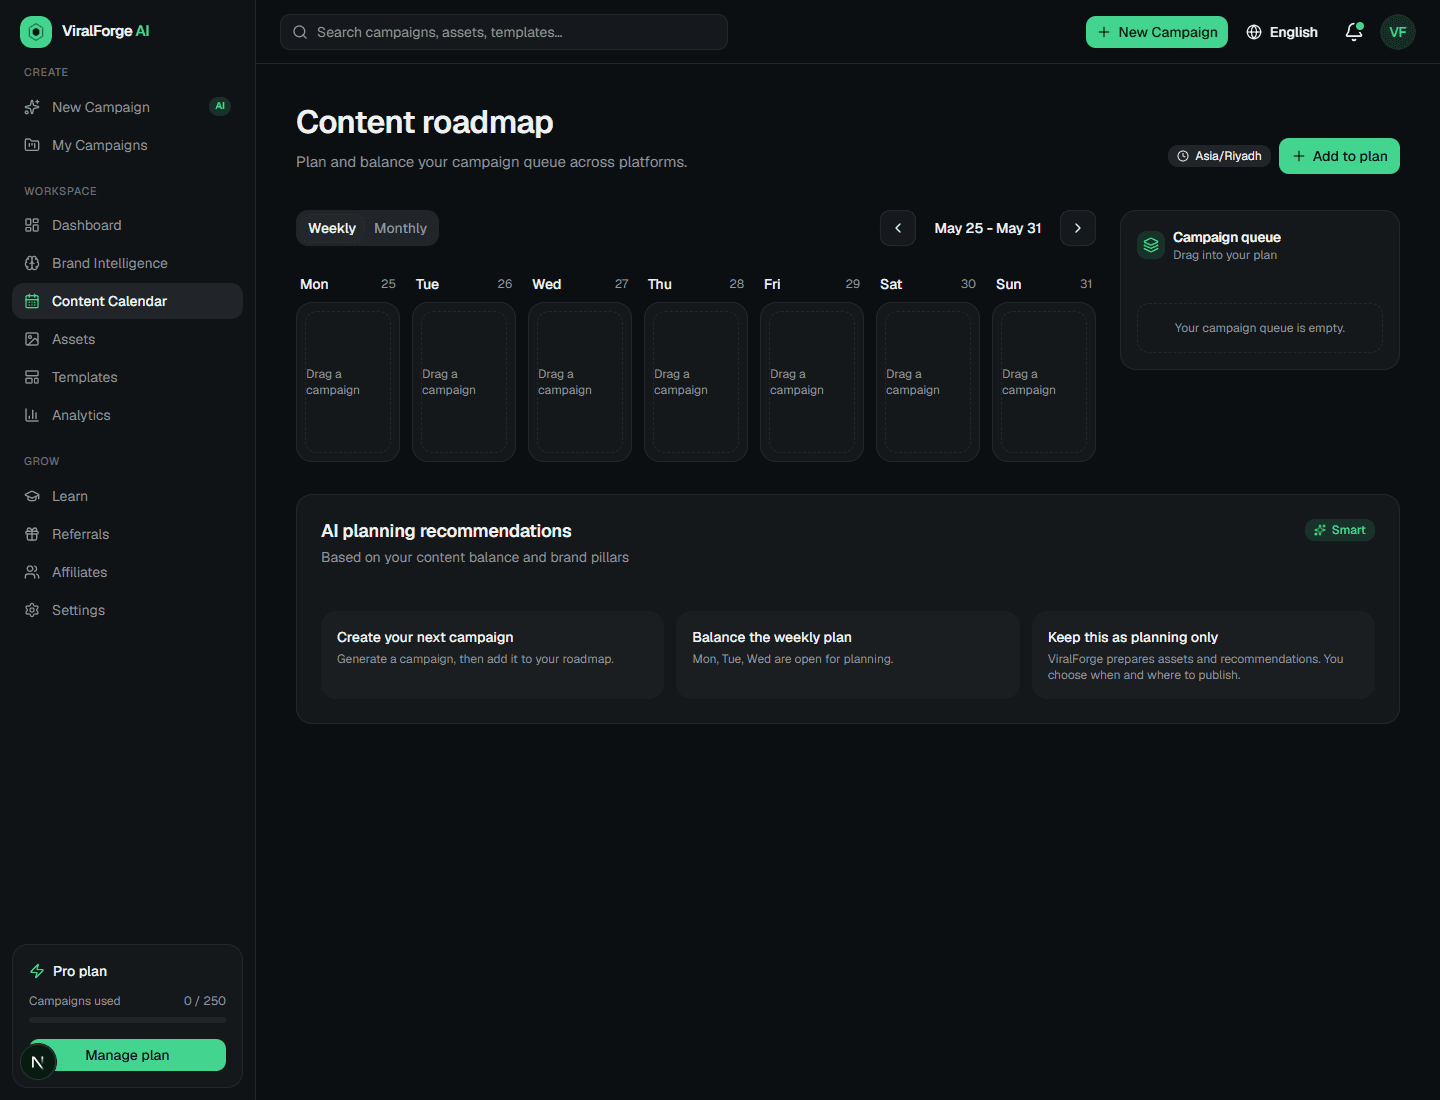Click the Templates layout icon
This screenshot has width=1440, height=1100.
32,377
